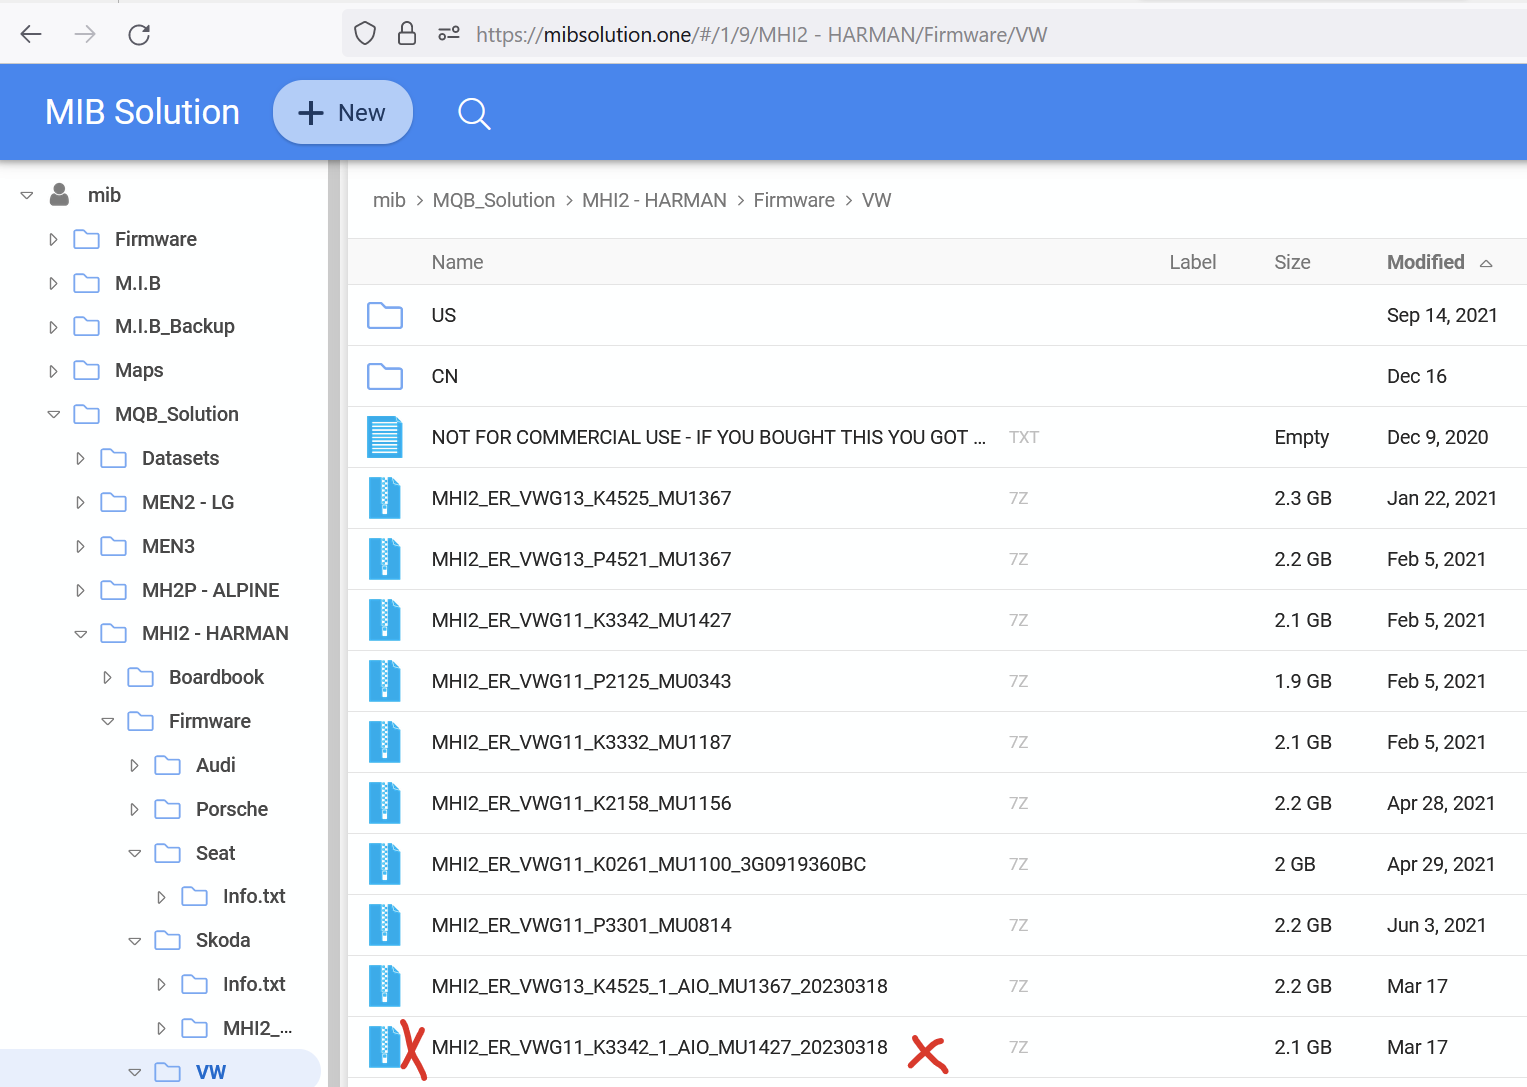This screenshot has width=1527, height=1087.
Task: Click the browser address bar URL
Action: (x=760, y=35)
